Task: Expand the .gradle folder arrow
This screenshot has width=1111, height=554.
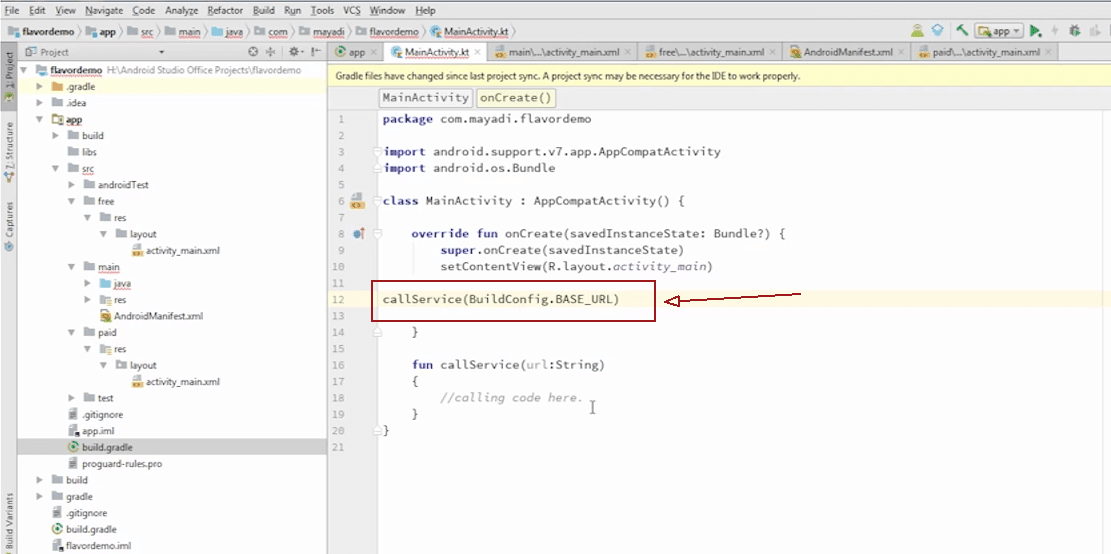Action: [x=40, y=86]
